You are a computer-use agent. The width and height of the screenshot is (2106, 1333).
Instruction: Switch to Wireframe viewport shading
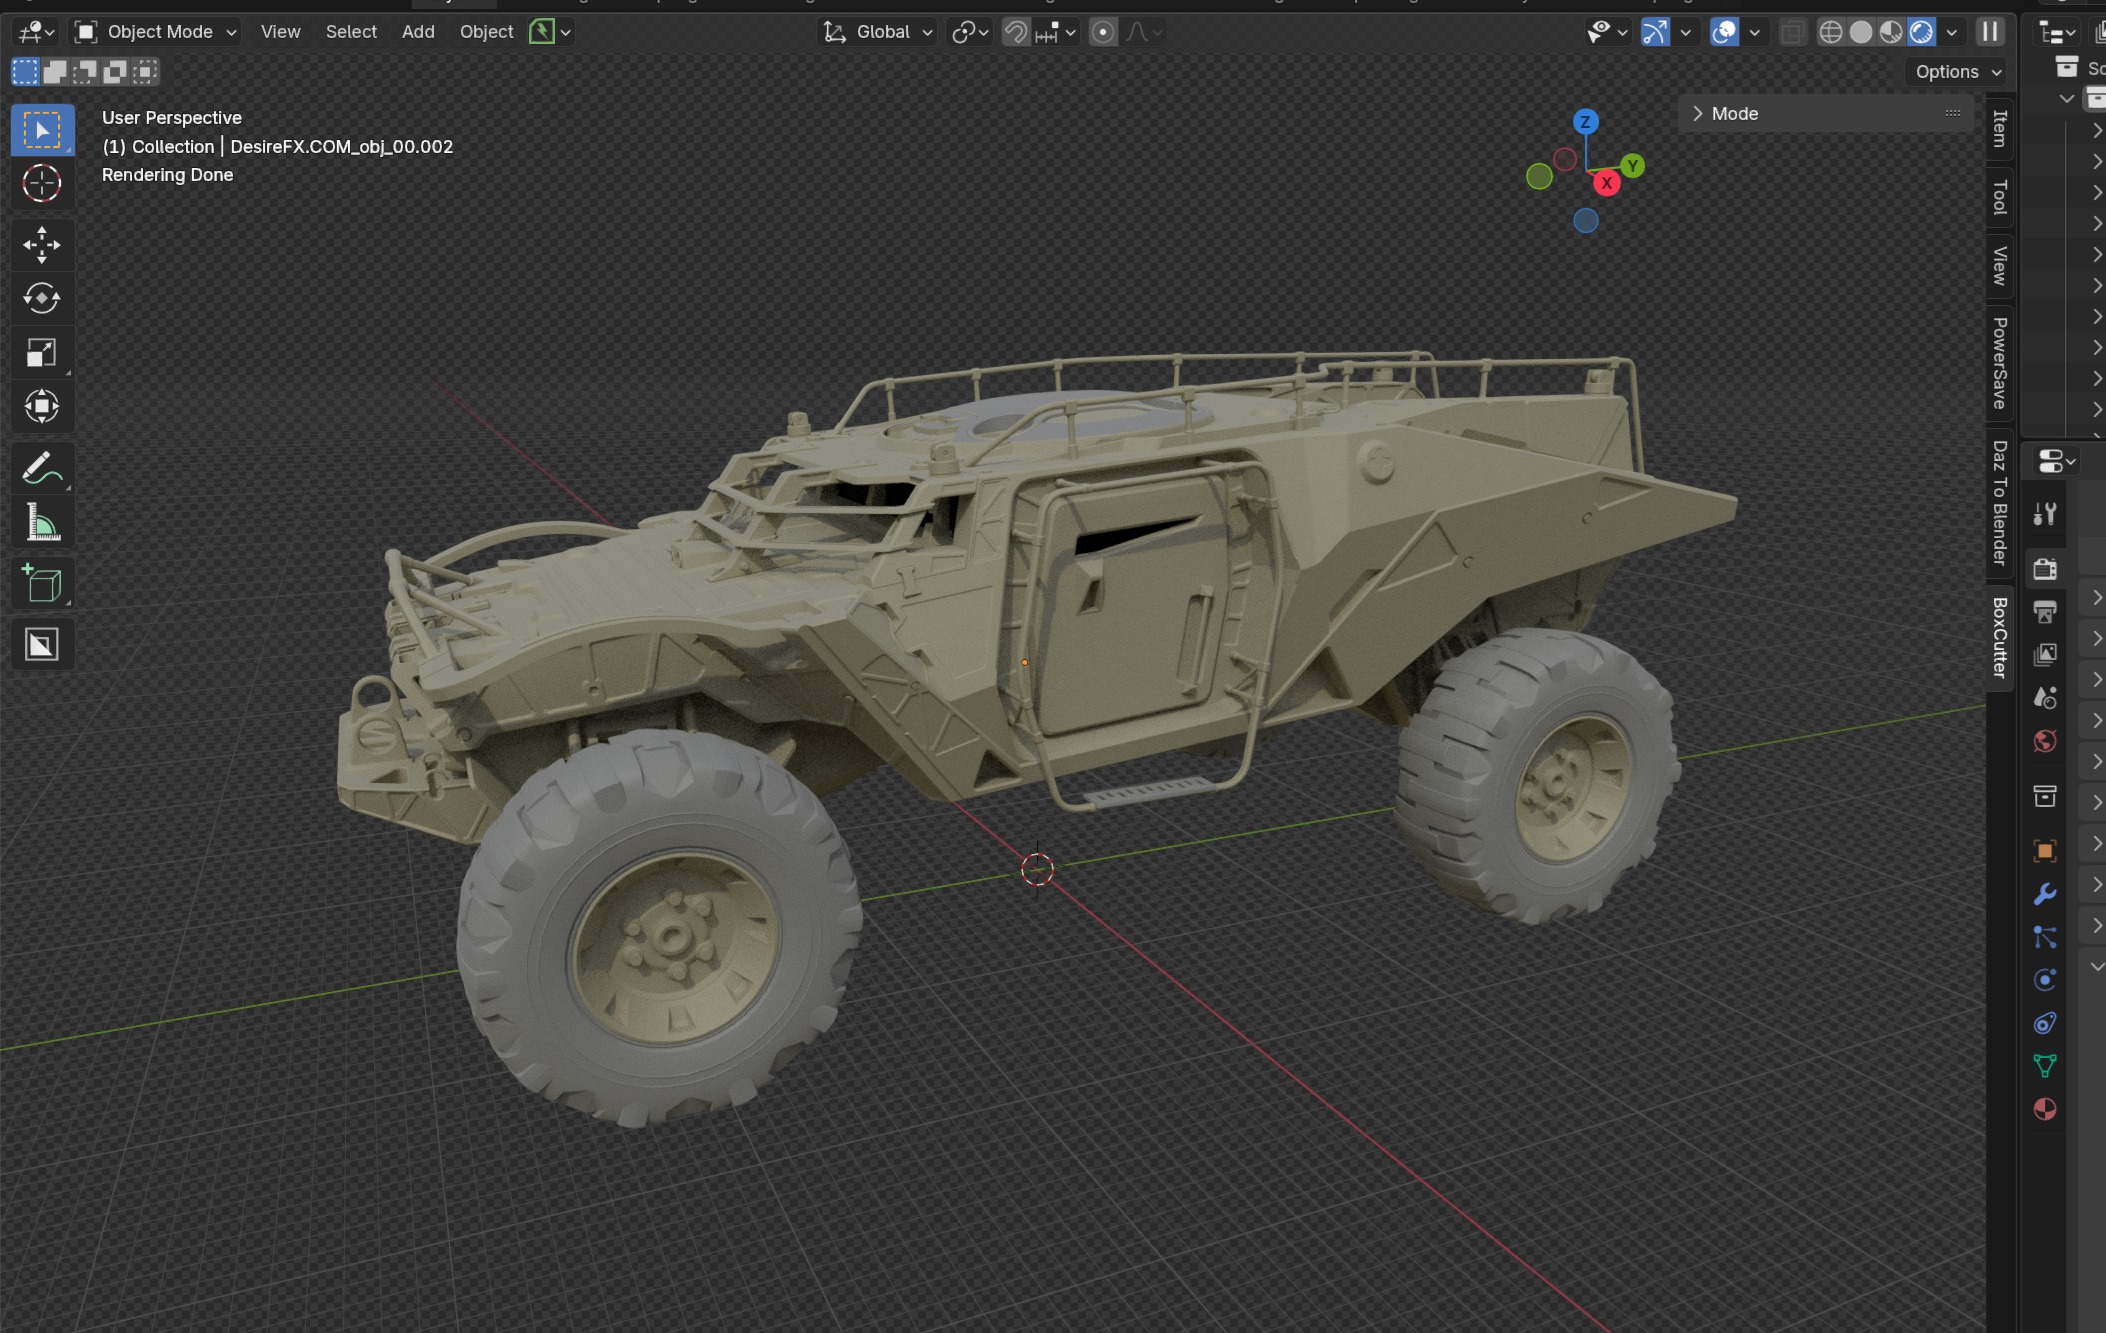pyautogui.click(x=1830, y=32)
